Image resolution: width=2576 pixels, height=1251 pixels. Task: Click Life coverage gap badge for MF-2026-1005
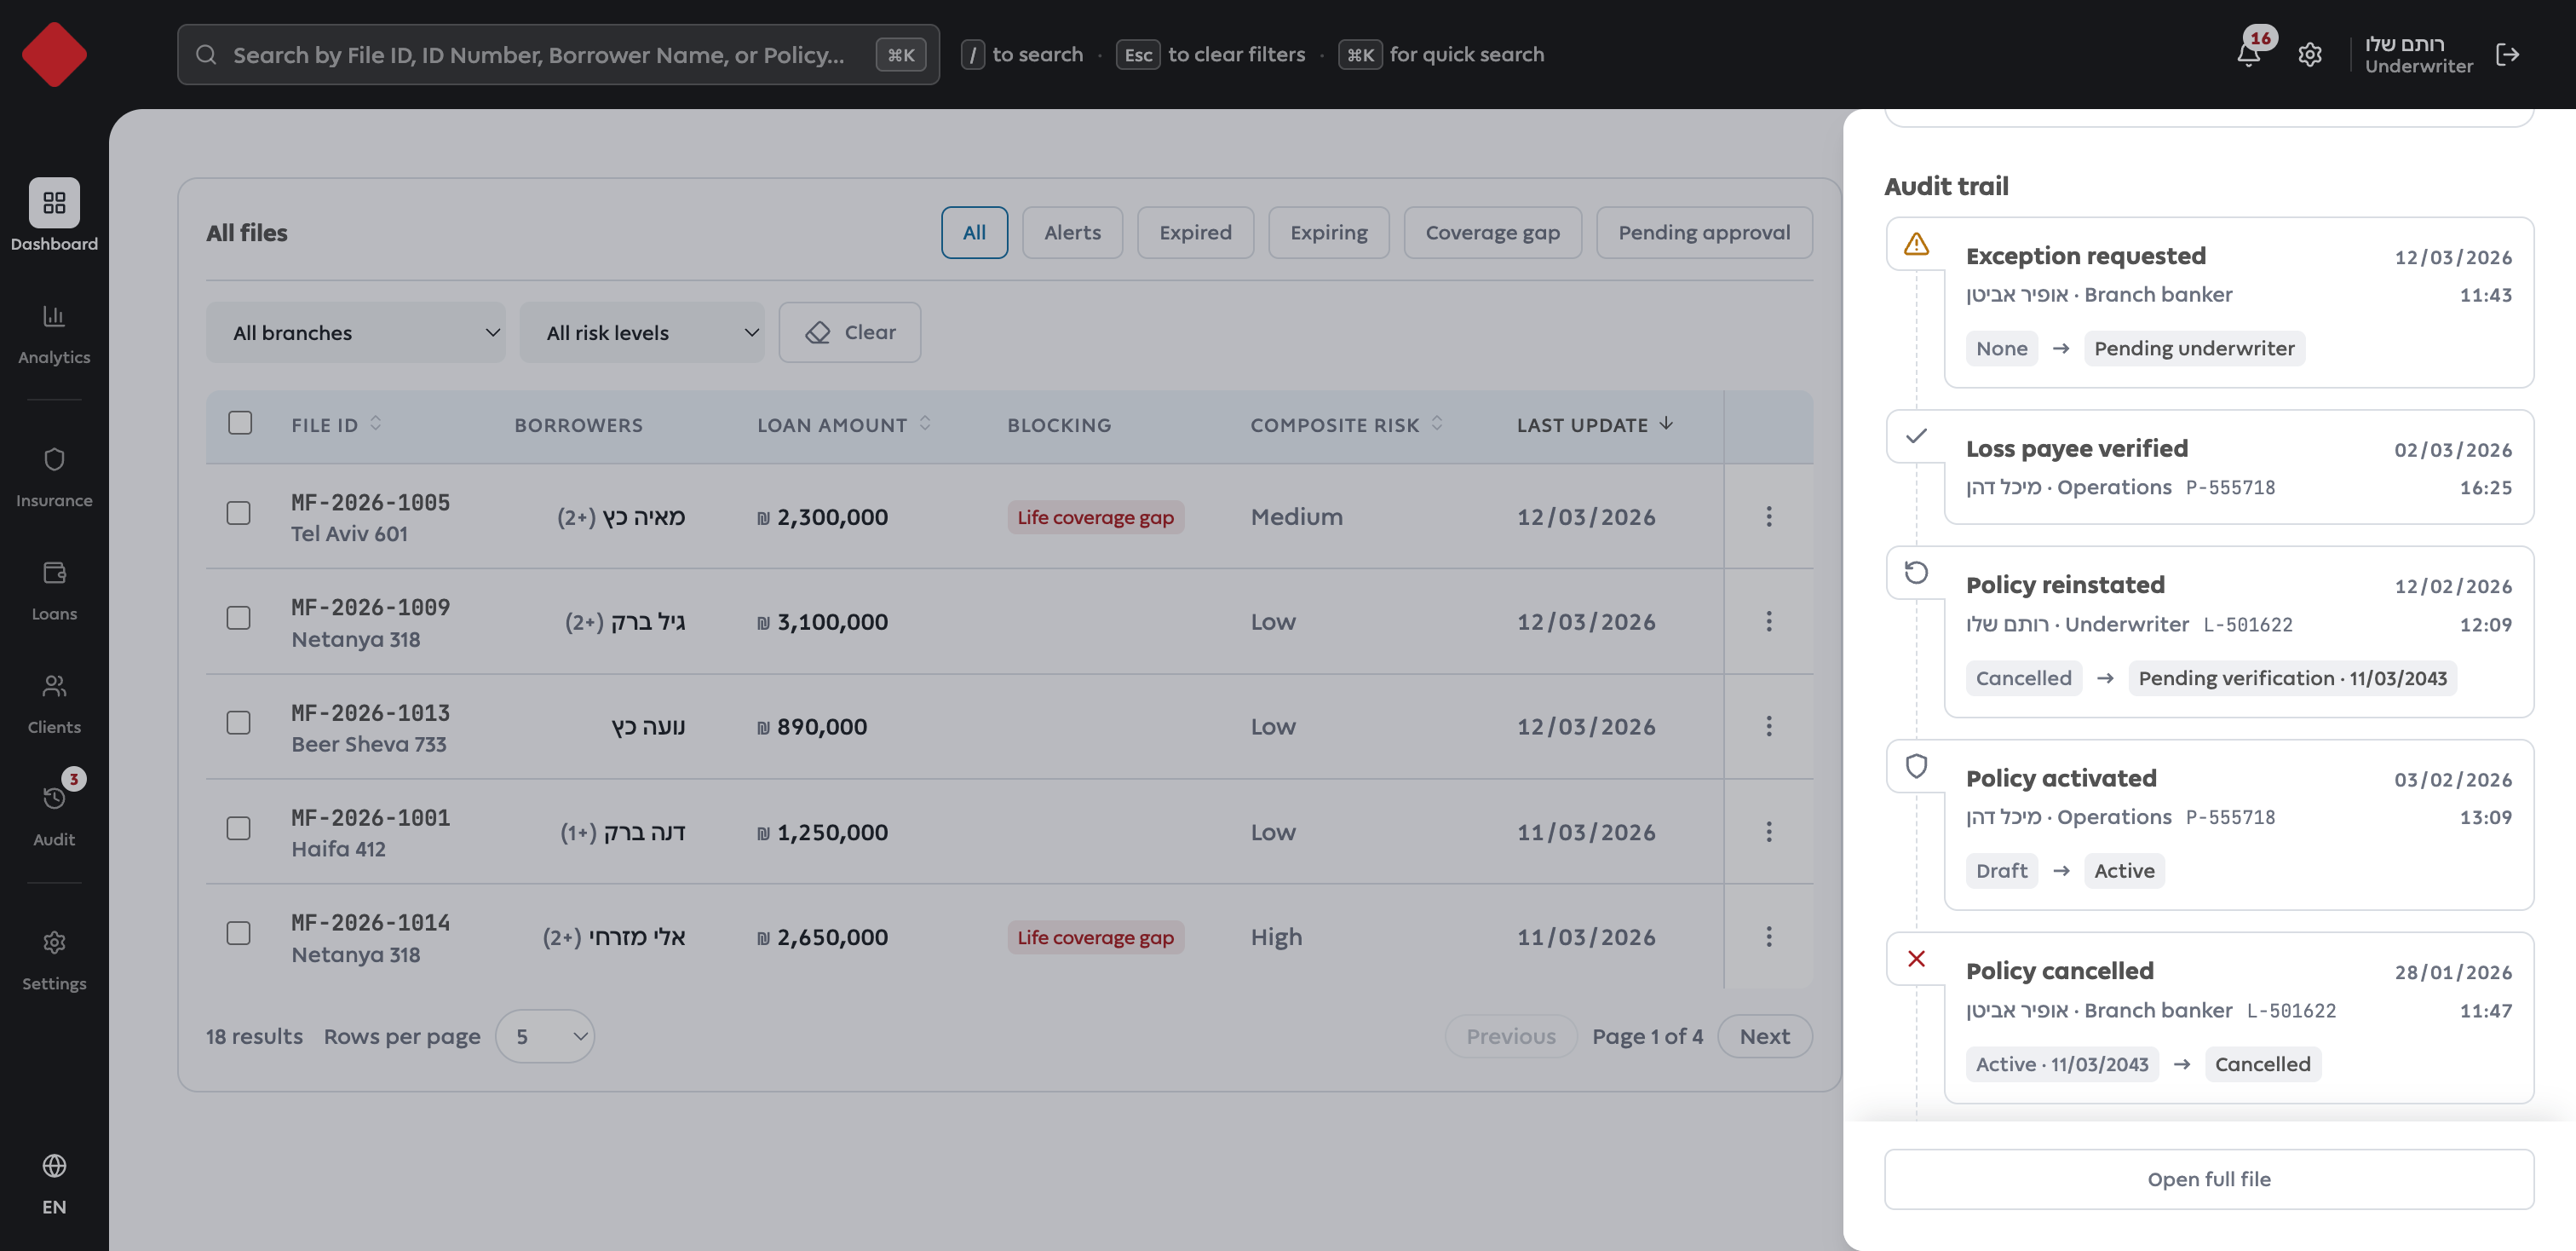click(1095, 517)
